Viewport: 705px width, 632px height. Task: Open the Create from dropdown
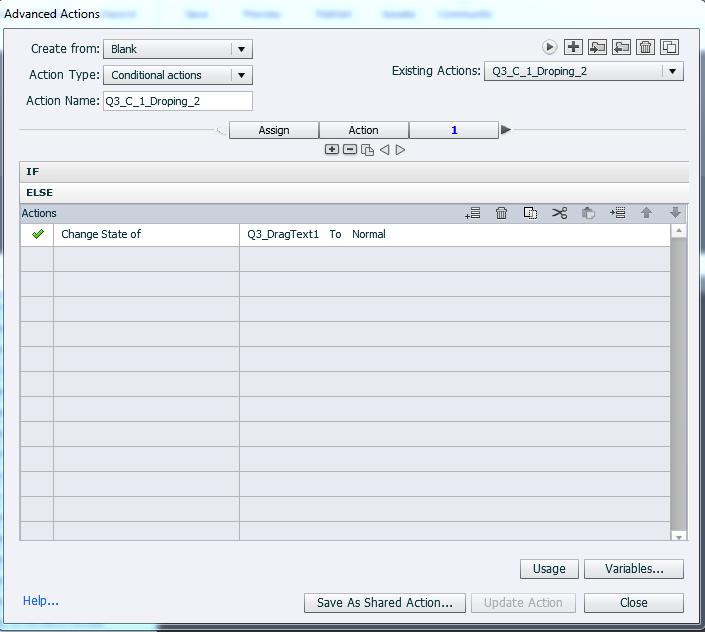tap(240, 49)
